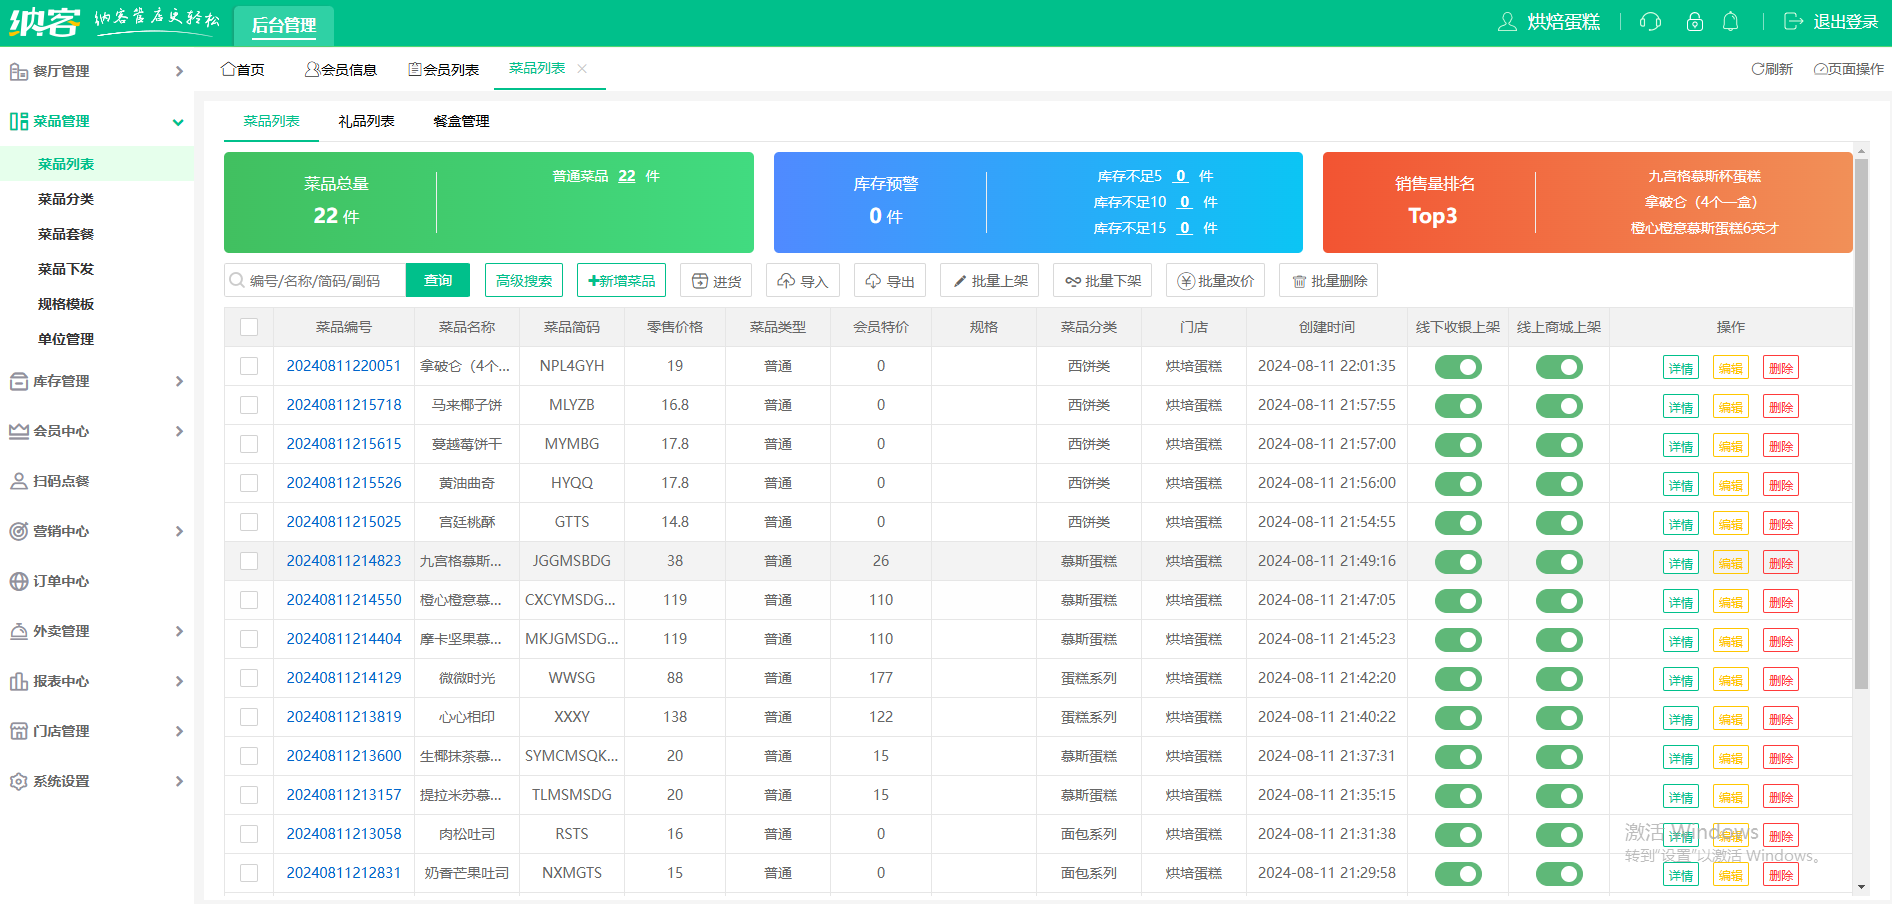Open the notification bell icon

[x=1730, y=22]
